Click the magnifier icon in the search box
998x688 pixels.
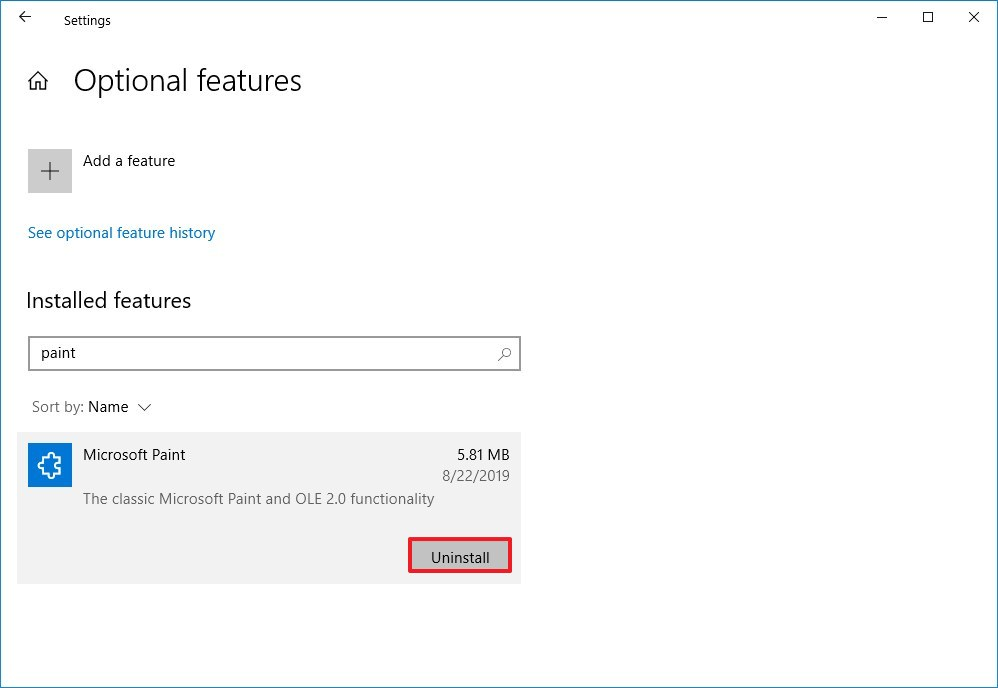[505, 354]
